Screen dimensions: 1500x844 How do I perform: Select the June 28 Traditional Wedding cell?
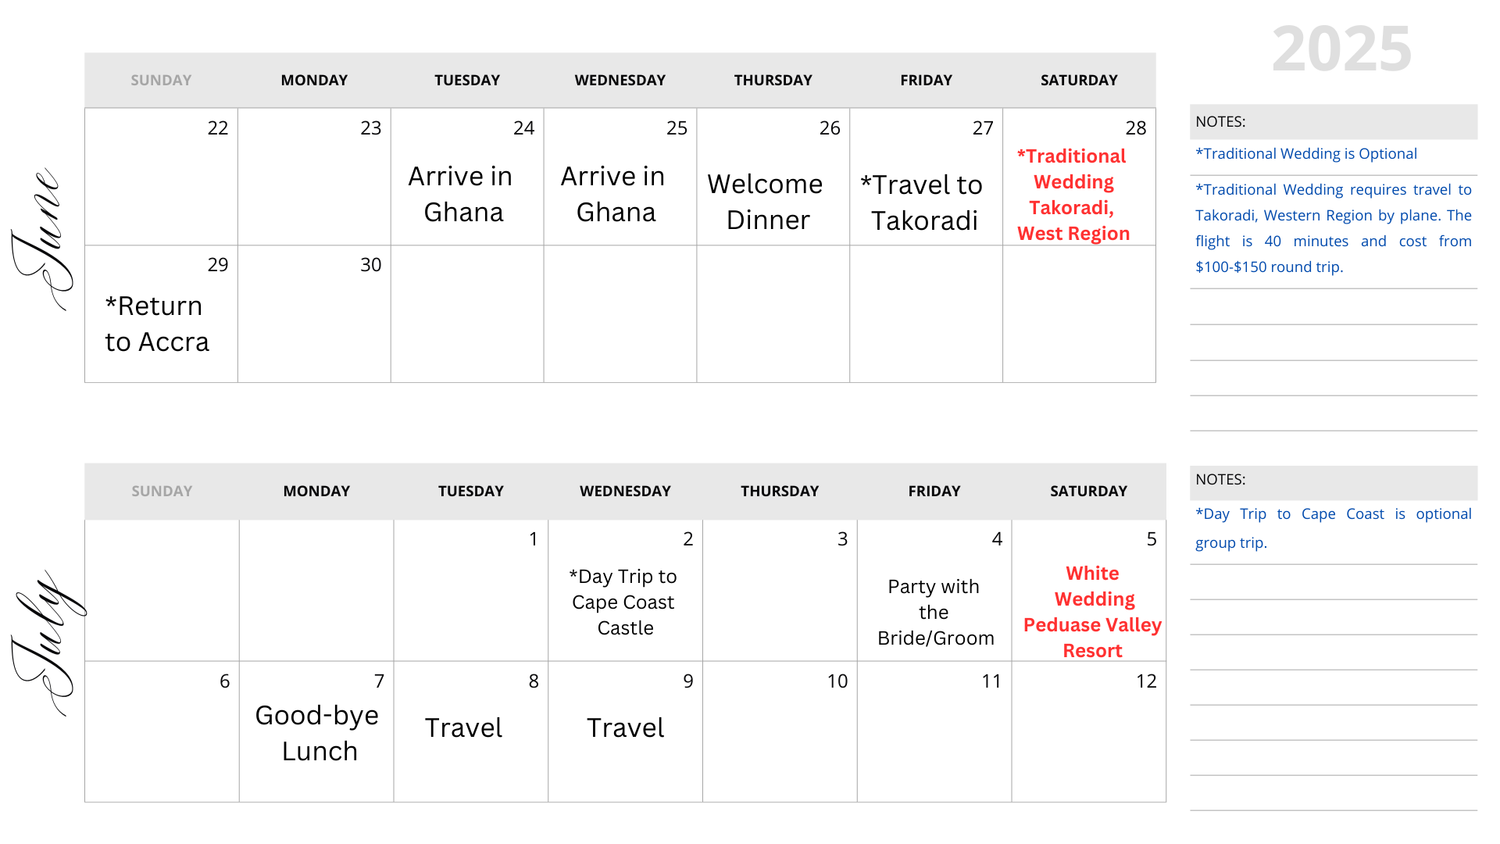[x=1079, y=177]
